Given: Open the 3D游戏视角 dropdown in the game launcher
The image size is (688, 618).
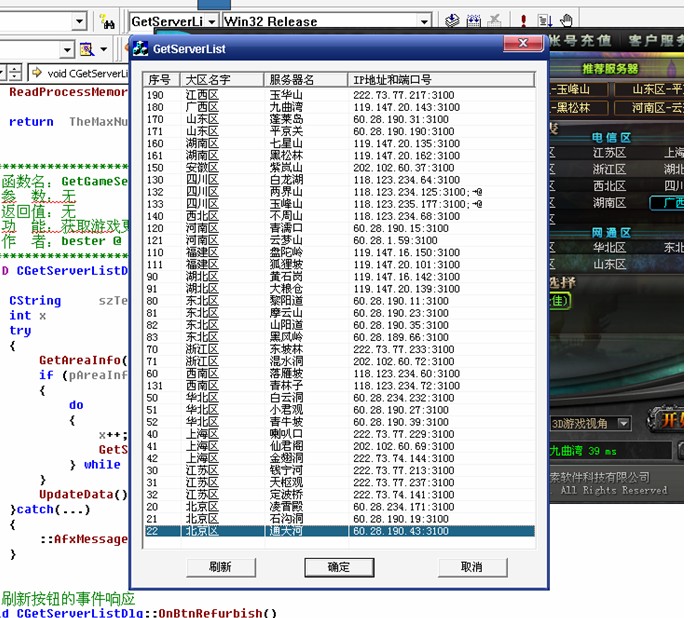Looking at the screenshot, I should pyautogui.click(x=624, y=424).
